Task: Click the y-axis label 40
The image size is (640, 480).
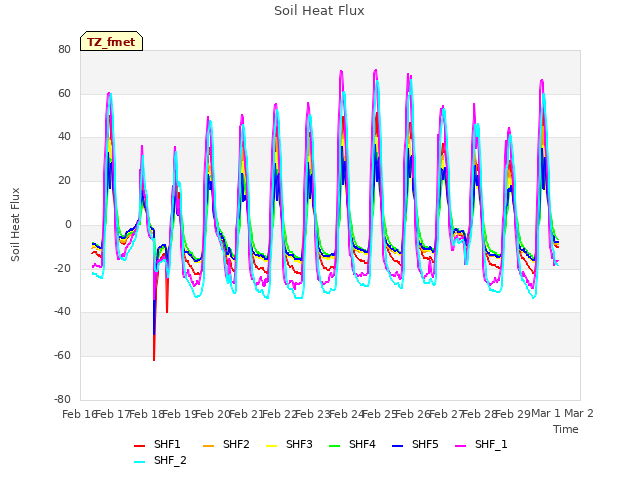Action: coord(64,137)
